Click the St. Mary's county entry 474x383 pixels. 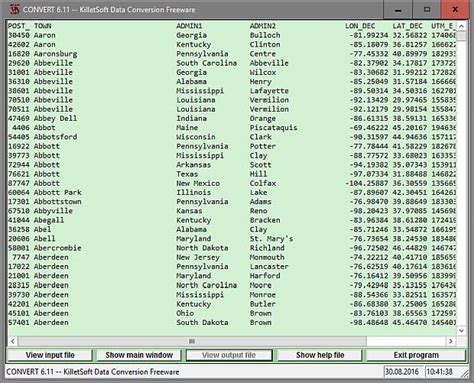pyautogui.click(x=271, y=239)
